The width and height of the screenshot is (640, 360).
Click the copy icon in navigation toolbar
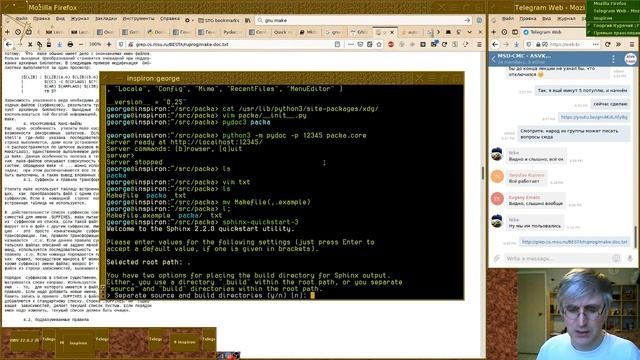(40, 44)
